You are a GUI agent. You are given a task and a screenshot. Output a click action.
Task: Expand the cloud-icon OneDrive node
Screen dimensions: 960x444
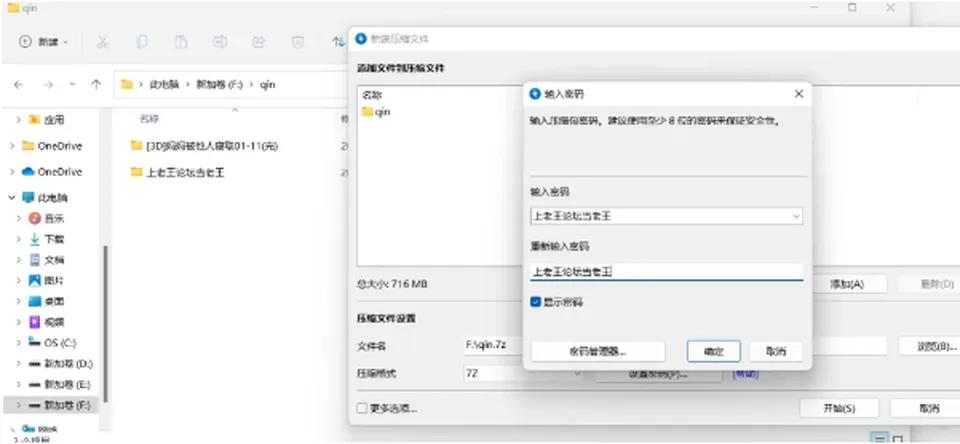(x=12, y=171)
